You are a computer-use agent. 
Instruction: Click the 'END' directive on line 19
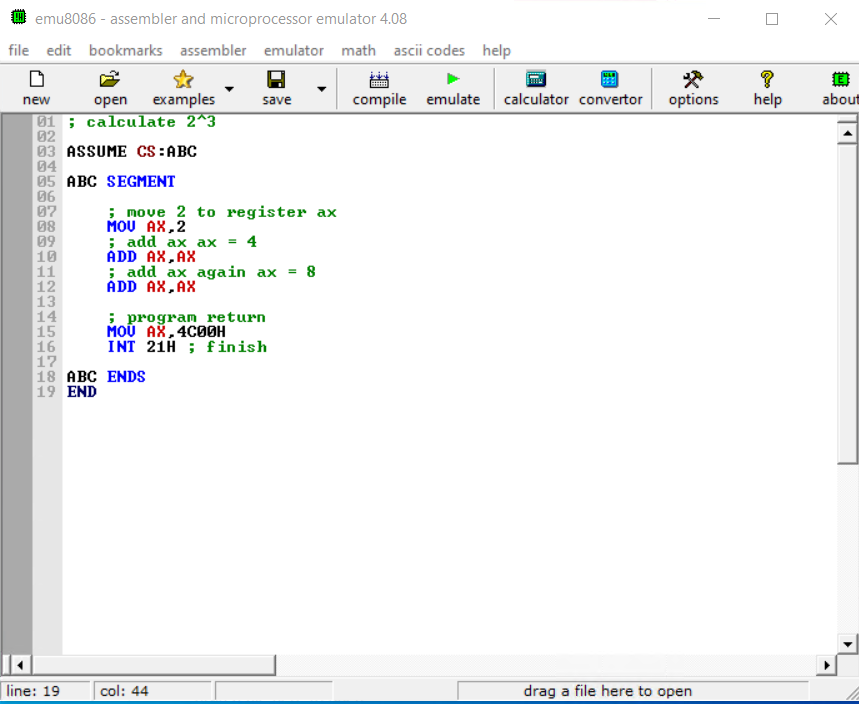click(x=82, y=392)
